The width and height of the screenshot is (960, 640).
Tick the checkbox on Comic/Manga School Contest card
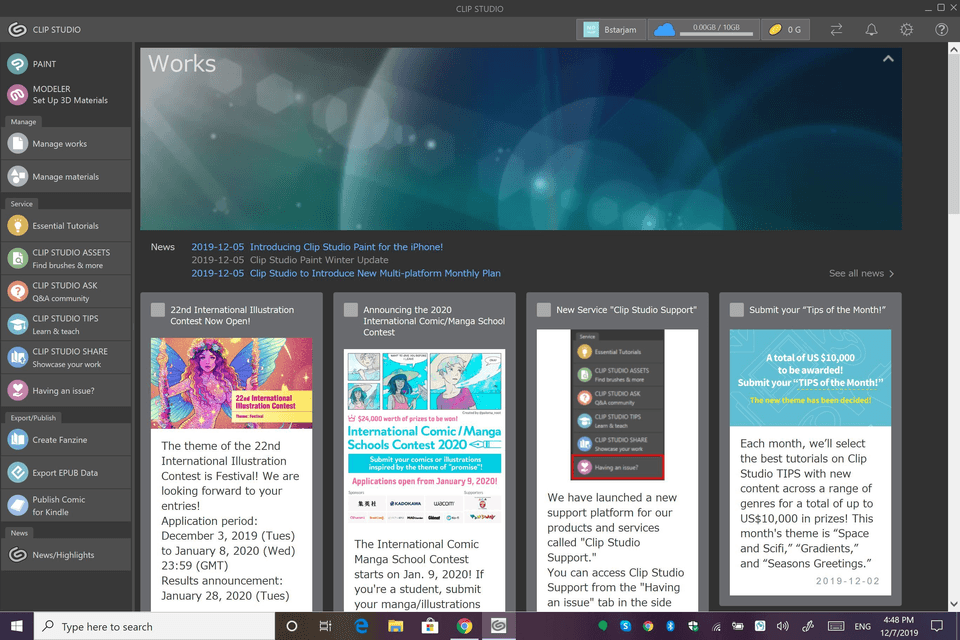351,310
